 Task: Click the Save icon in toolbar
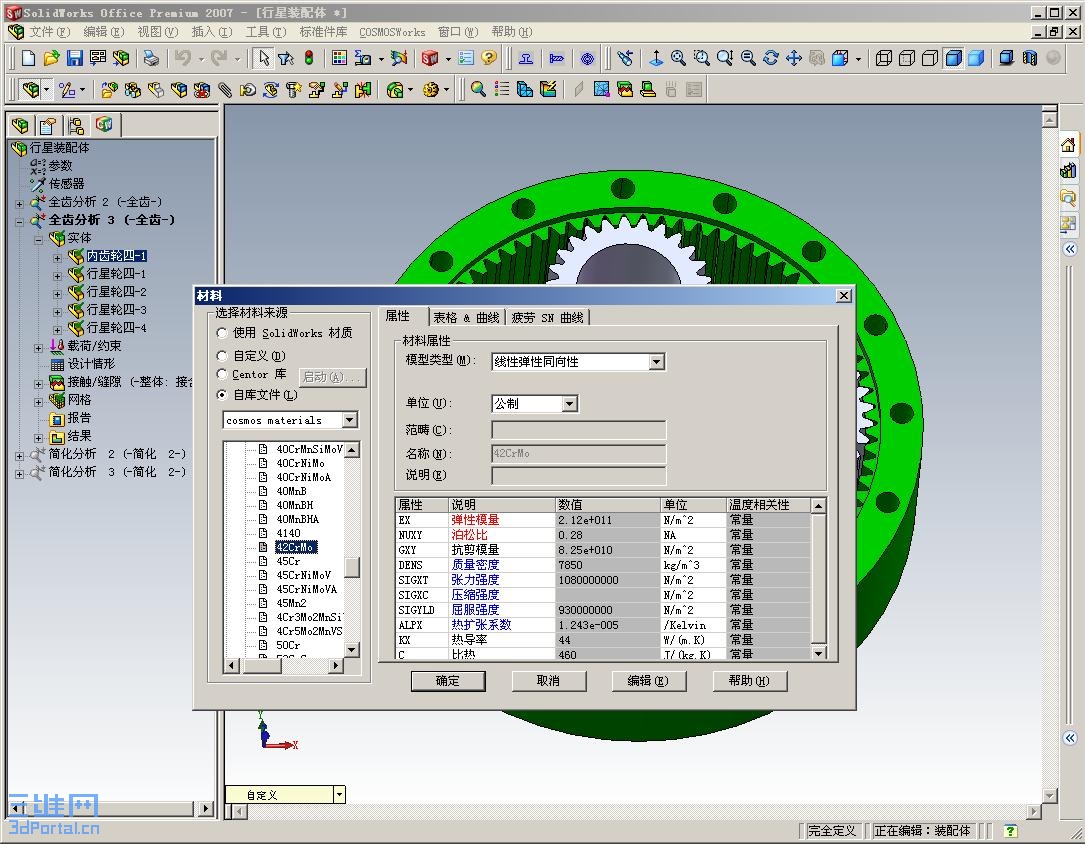pyautogui.click(x=74, y=58)
